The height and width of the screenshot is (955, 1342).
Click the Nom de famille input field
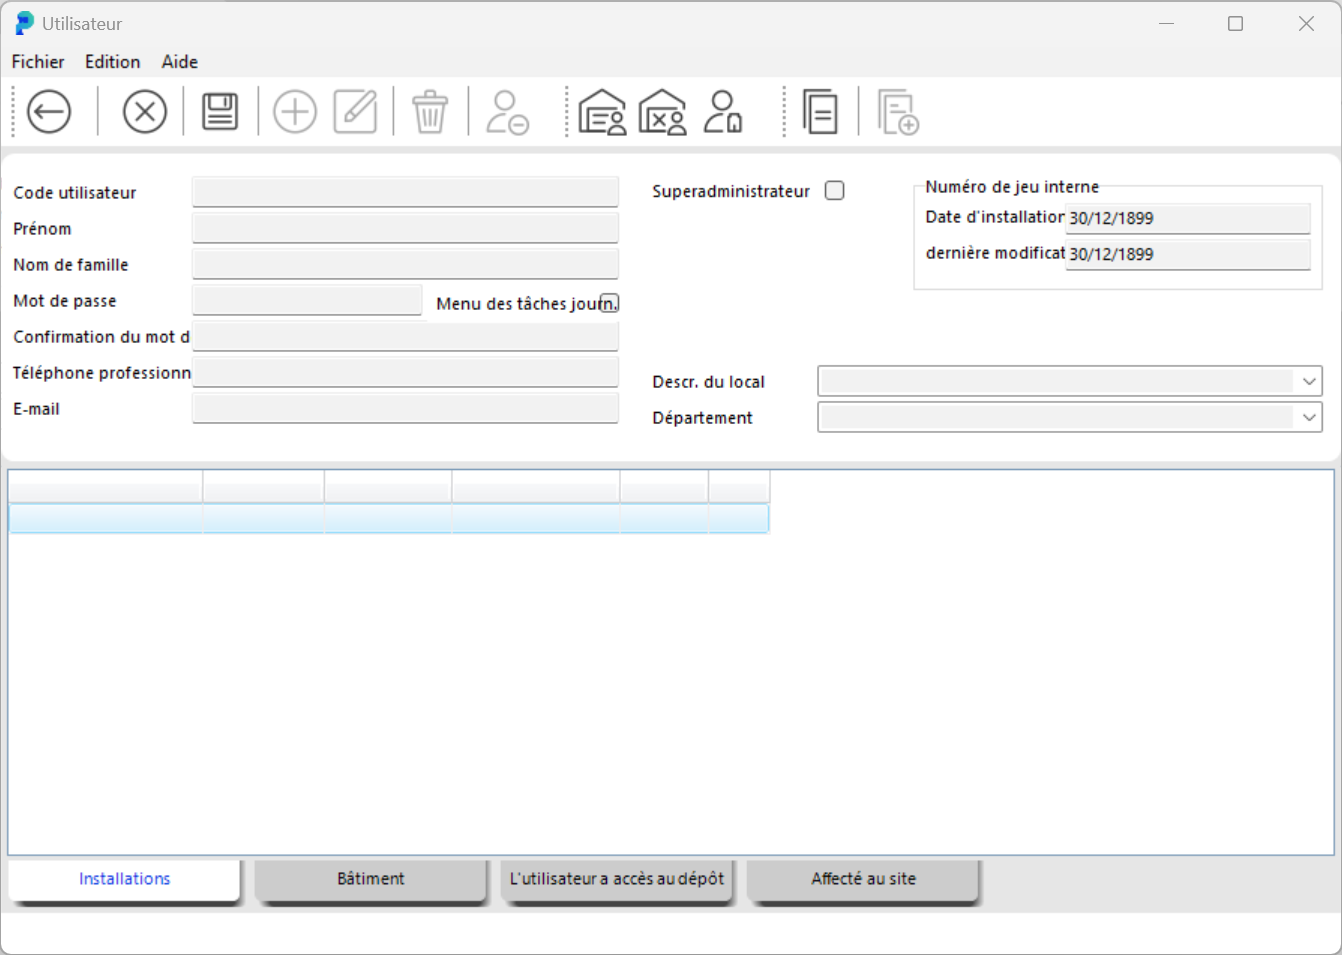pos(405,264)
